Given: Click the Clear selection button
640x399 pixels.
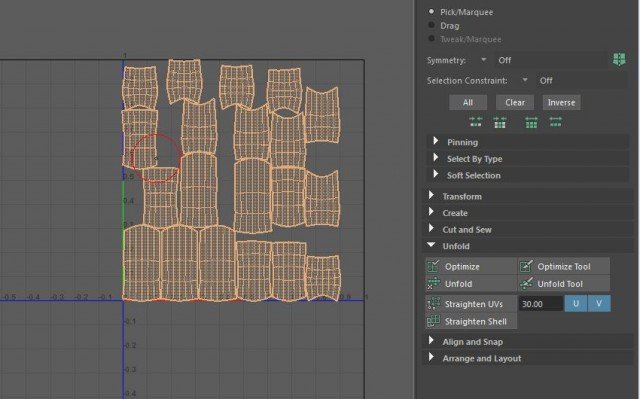Looking at the screenshot, I should point(515,102).
